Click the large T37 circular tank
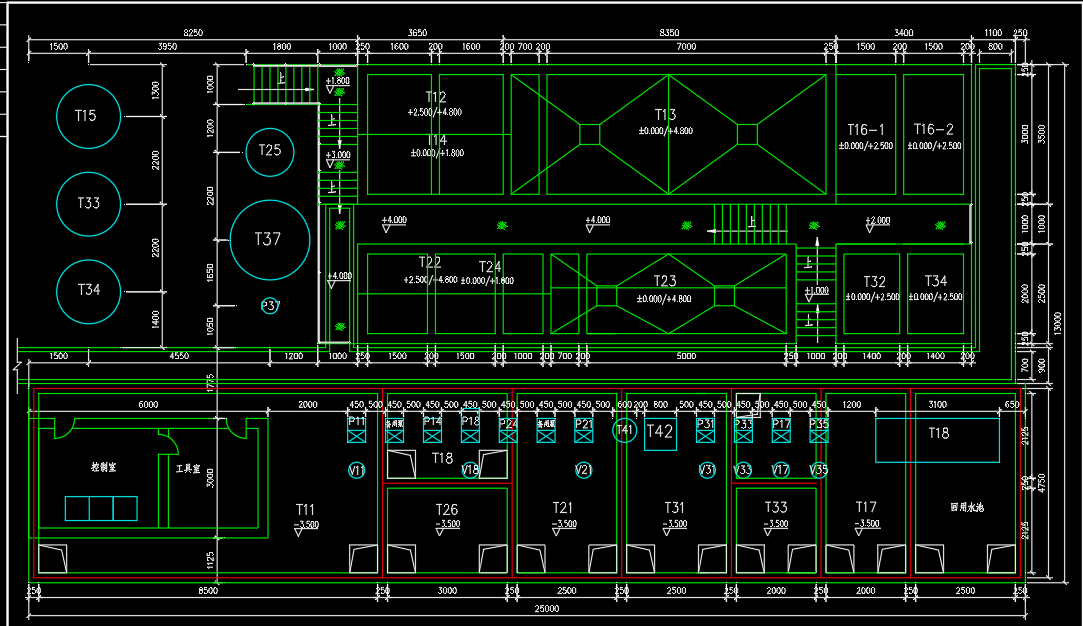This screenshot has height=626, width=1083. pyautogui.click(x=268, y=239)
